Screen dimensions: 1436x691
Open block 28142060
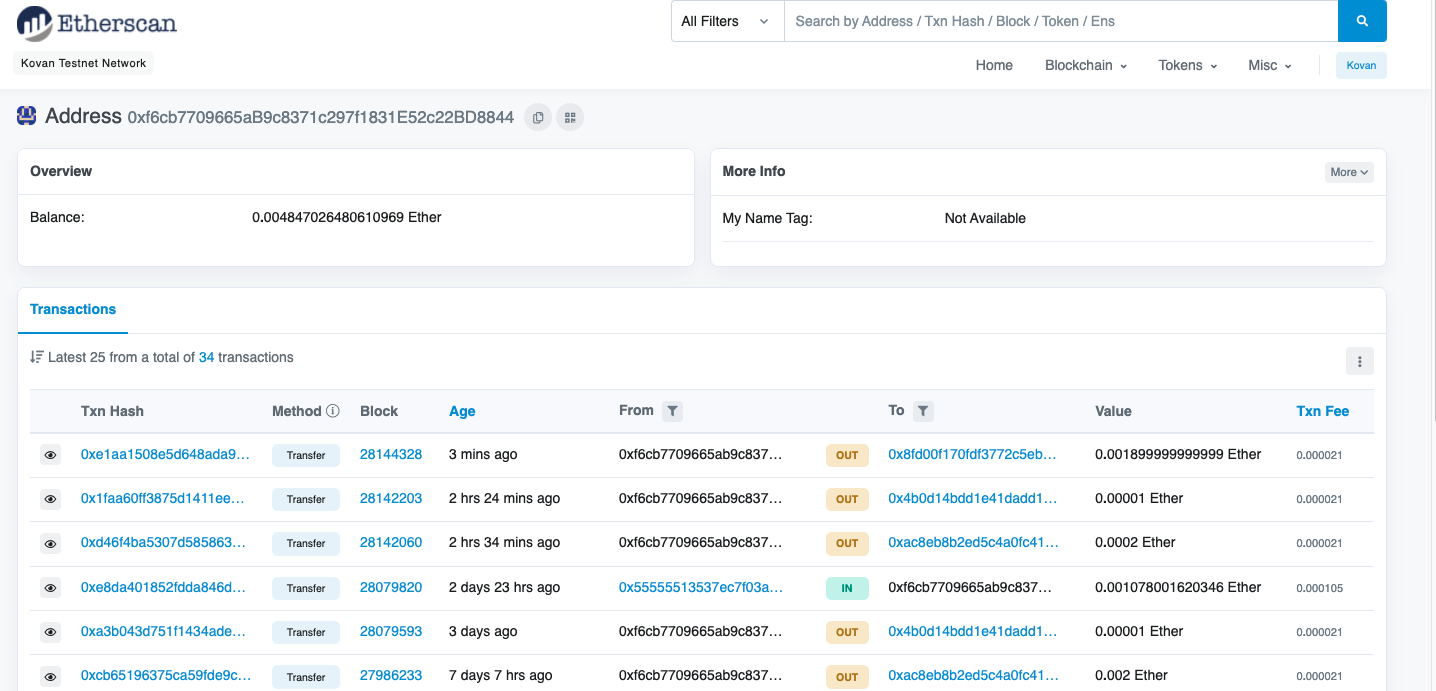391,542
